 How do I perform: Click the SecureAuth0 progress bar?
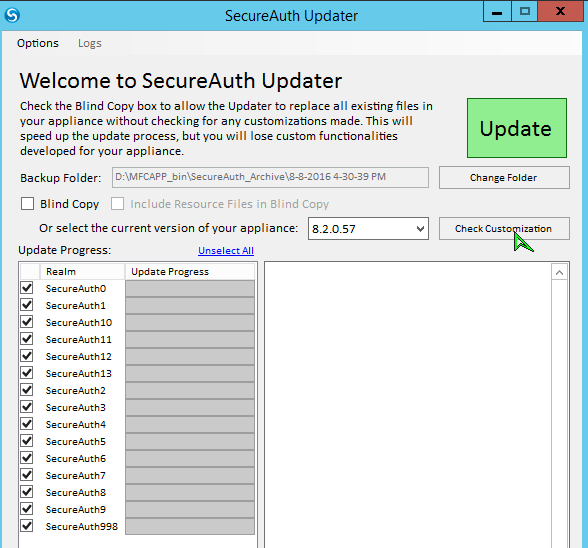click(190, 288)
